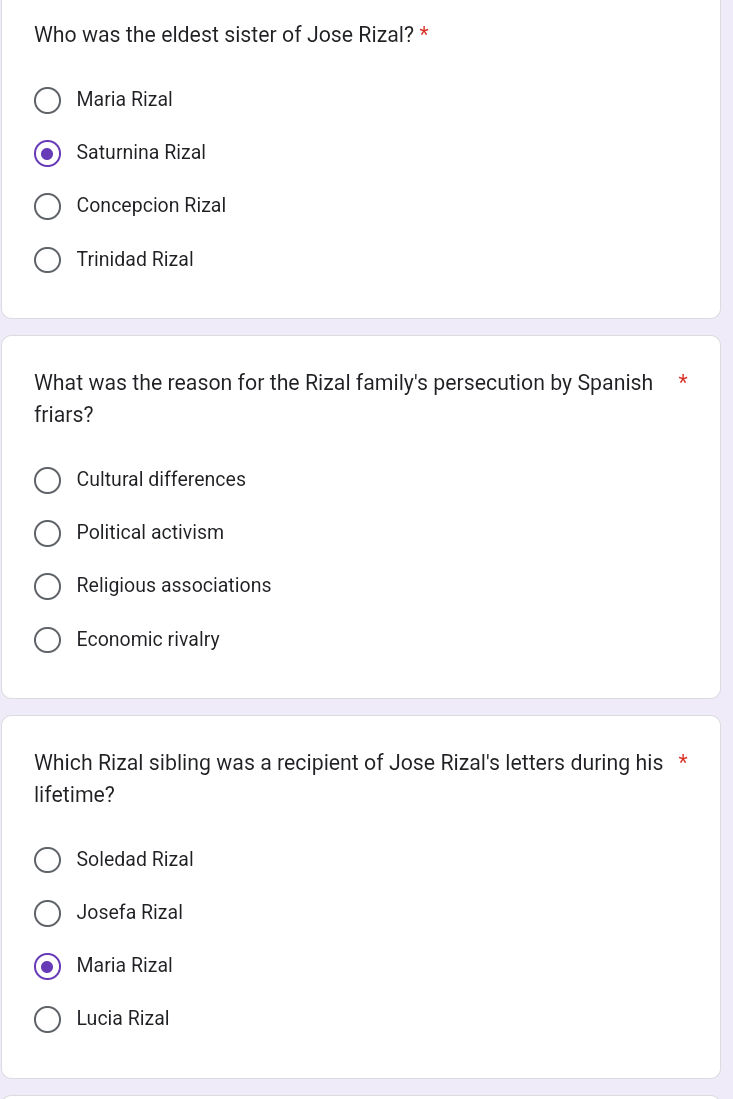Choose Josefa Rizal as the letter recipient
The width and height of the screenshot is (733, 1099).
tap(47, 913)
